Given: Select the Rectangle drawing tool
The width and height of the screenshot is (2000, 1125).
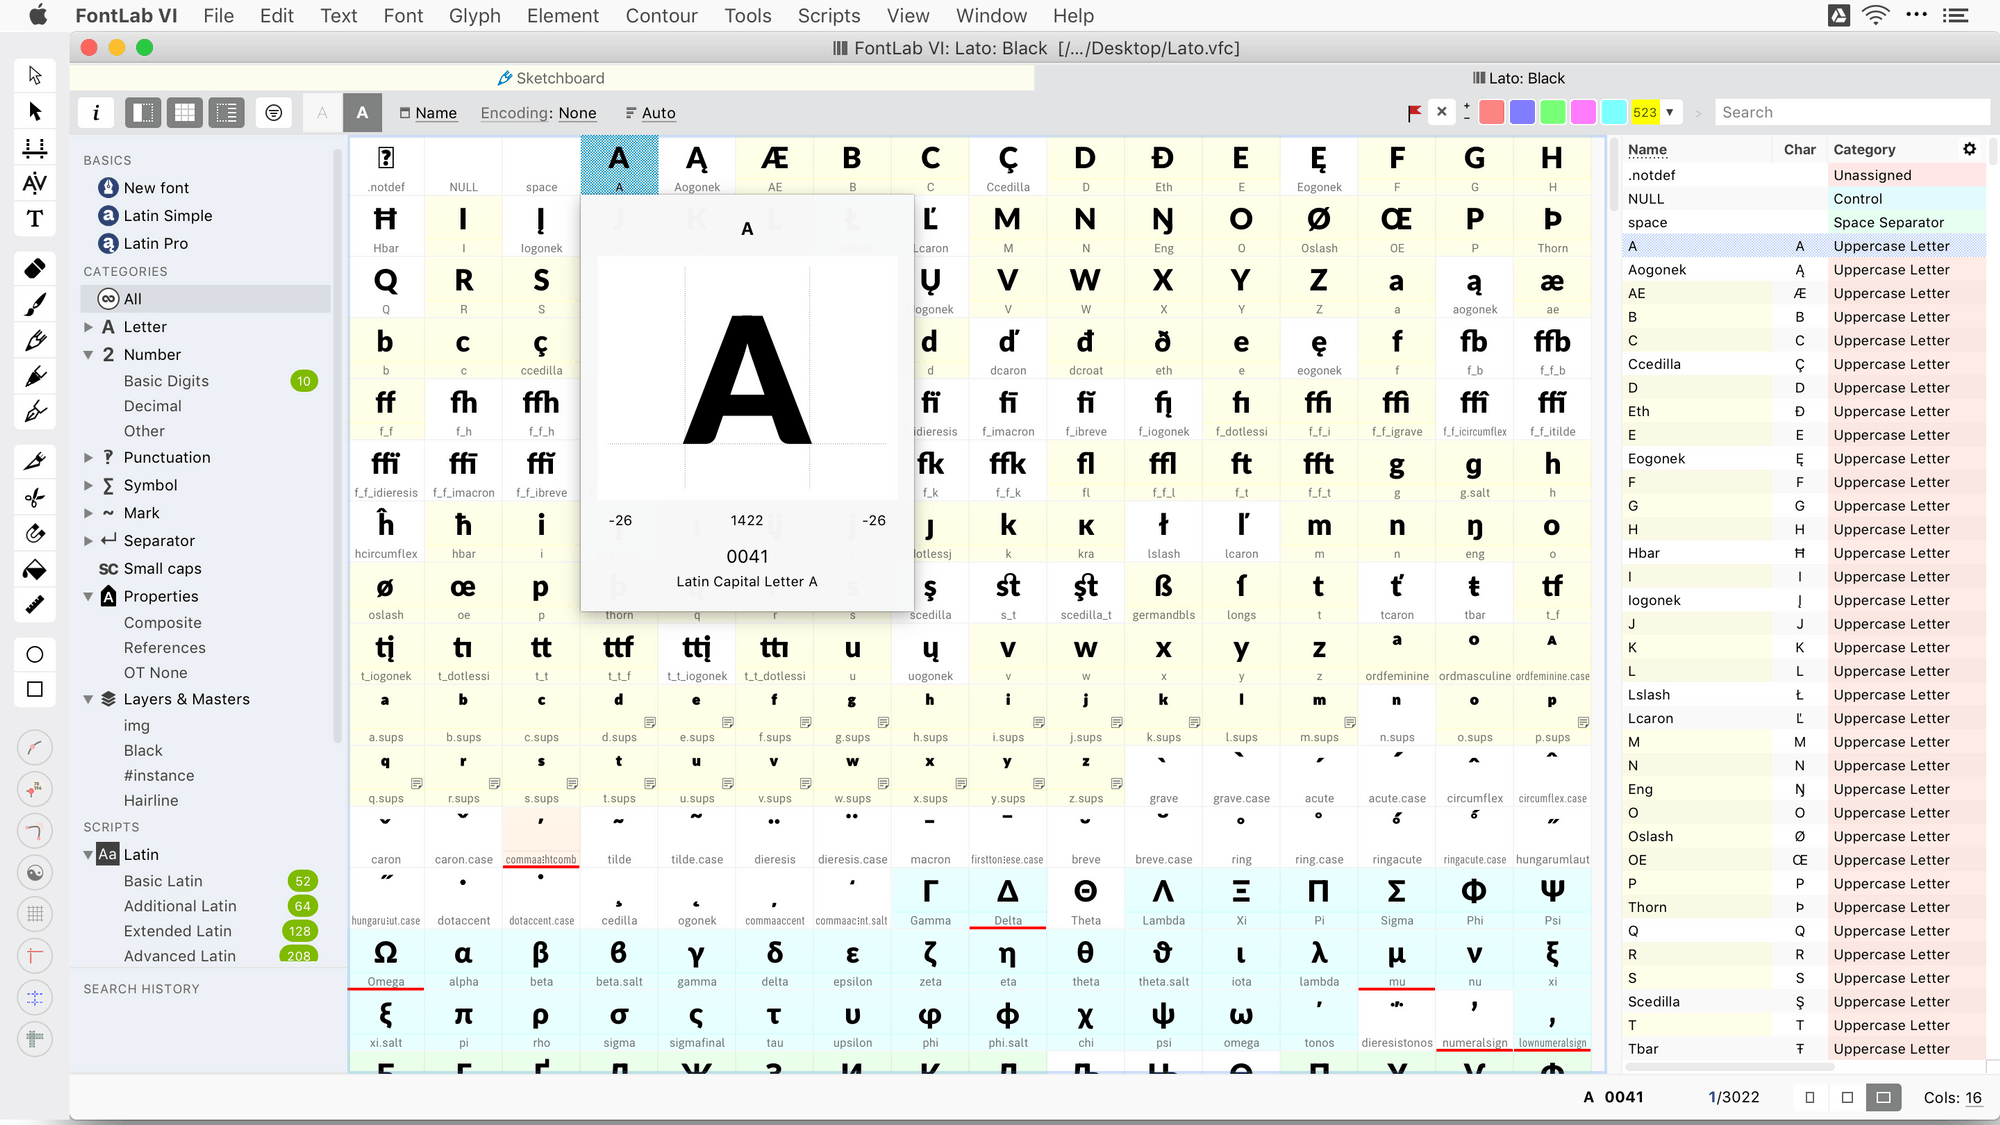Looking at the screenshot, I should pyautogui.click(x=34, y=689).
